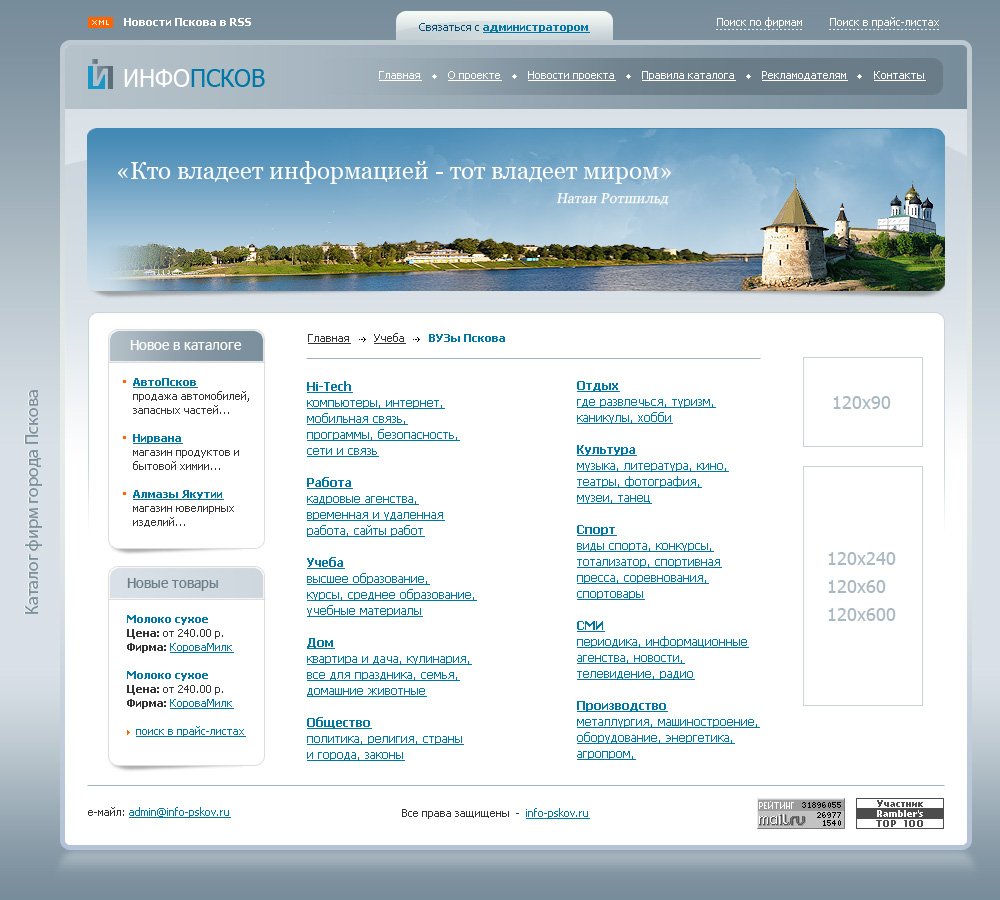Click политика, религия, страны link

[x=385, y=739]
